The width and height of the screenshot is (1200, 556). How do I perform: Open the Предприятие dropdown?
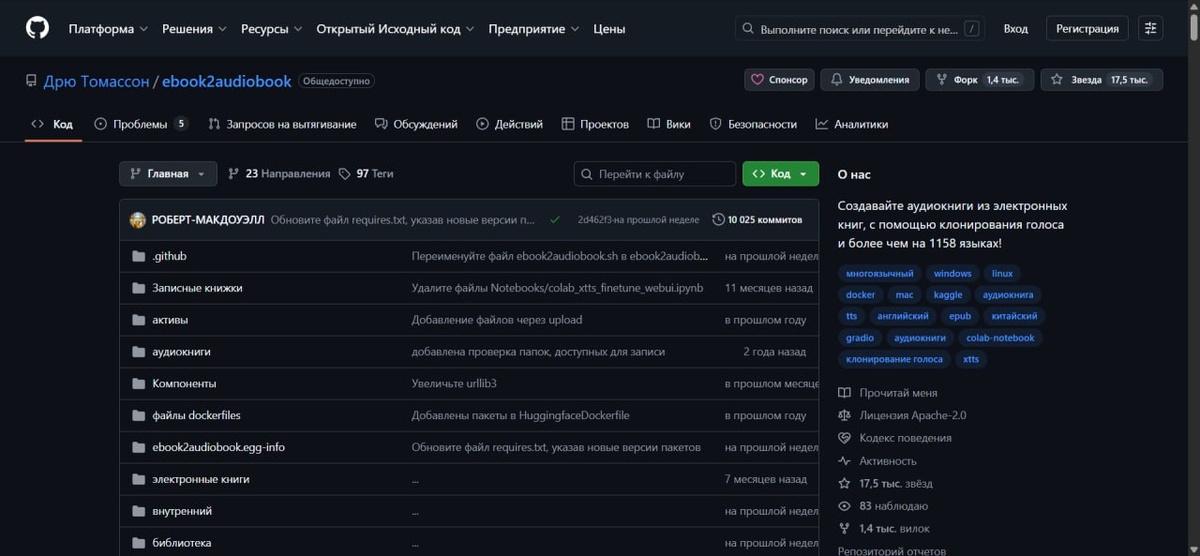coord(534,29)
